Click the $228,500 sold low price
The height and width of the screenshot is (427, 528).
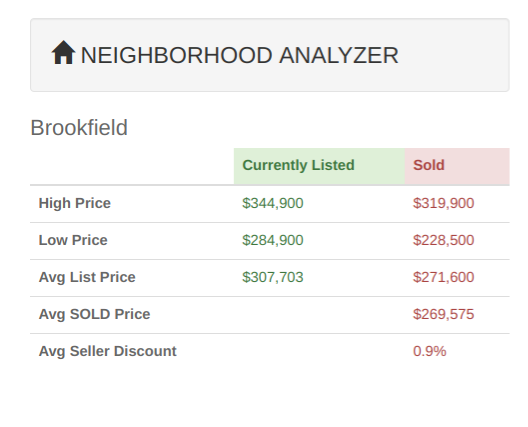click(x=443, y=240)
